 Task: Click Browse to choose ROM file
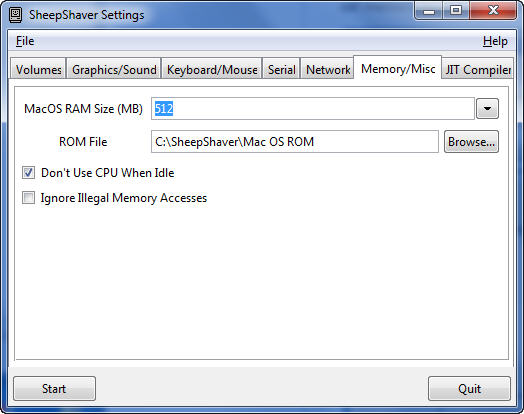point(471,142)
